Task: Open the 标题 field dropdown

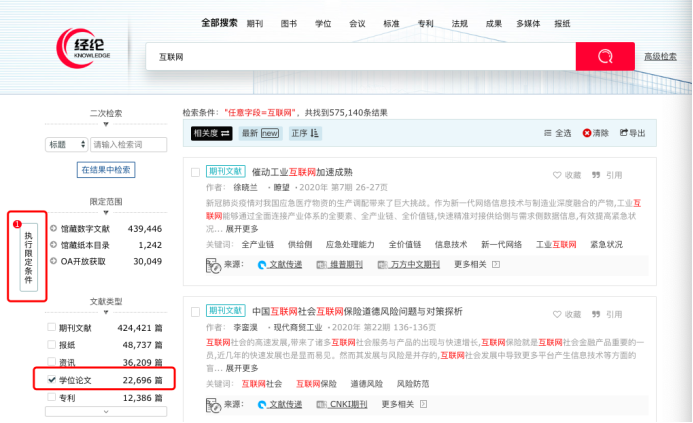Action: [x=67, y=145]
